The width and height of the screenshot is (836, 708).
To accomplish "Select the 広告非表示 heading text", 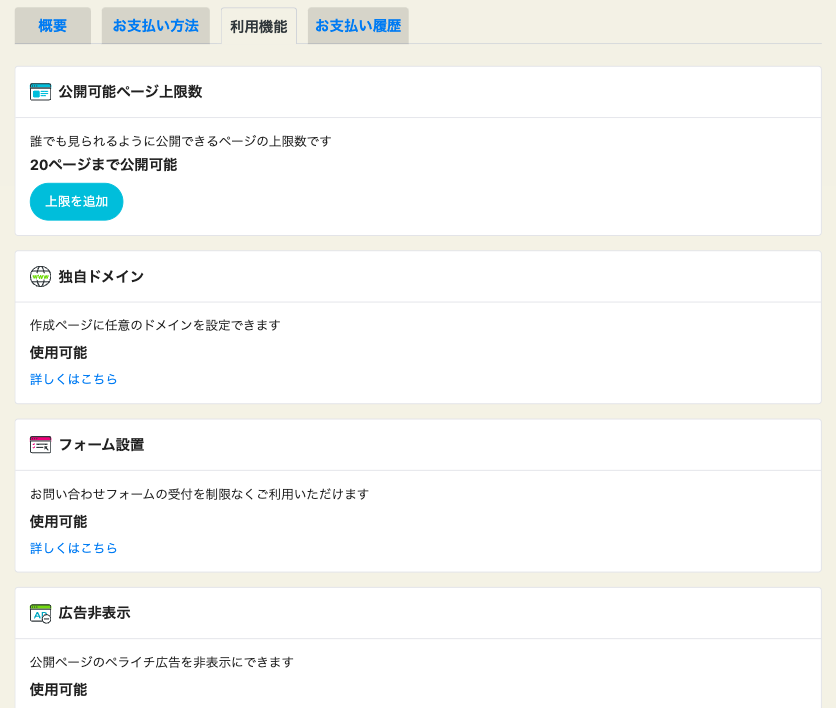I will (94, 613).
